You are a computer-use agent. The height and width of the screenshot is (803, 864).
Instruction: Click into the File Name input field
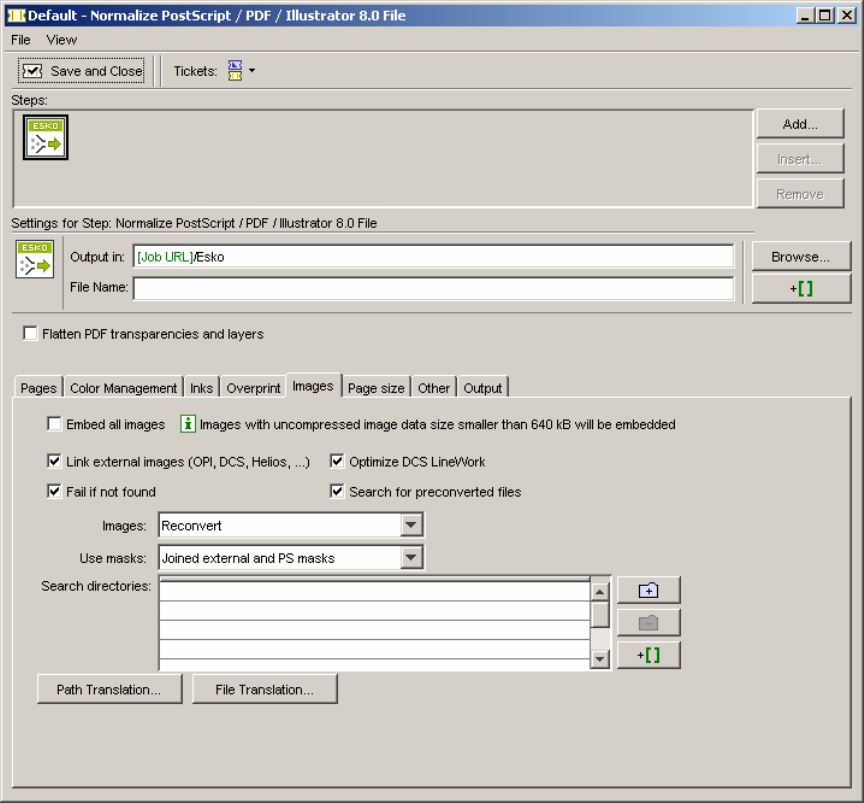point(433,289)
